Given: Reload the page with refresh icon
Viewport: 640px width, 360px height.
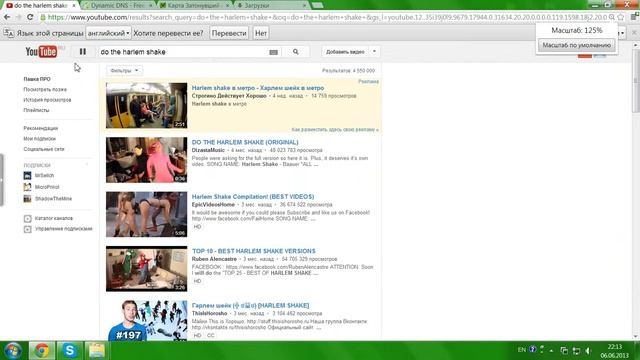Looking at the screenshot, I should point(30,17).
